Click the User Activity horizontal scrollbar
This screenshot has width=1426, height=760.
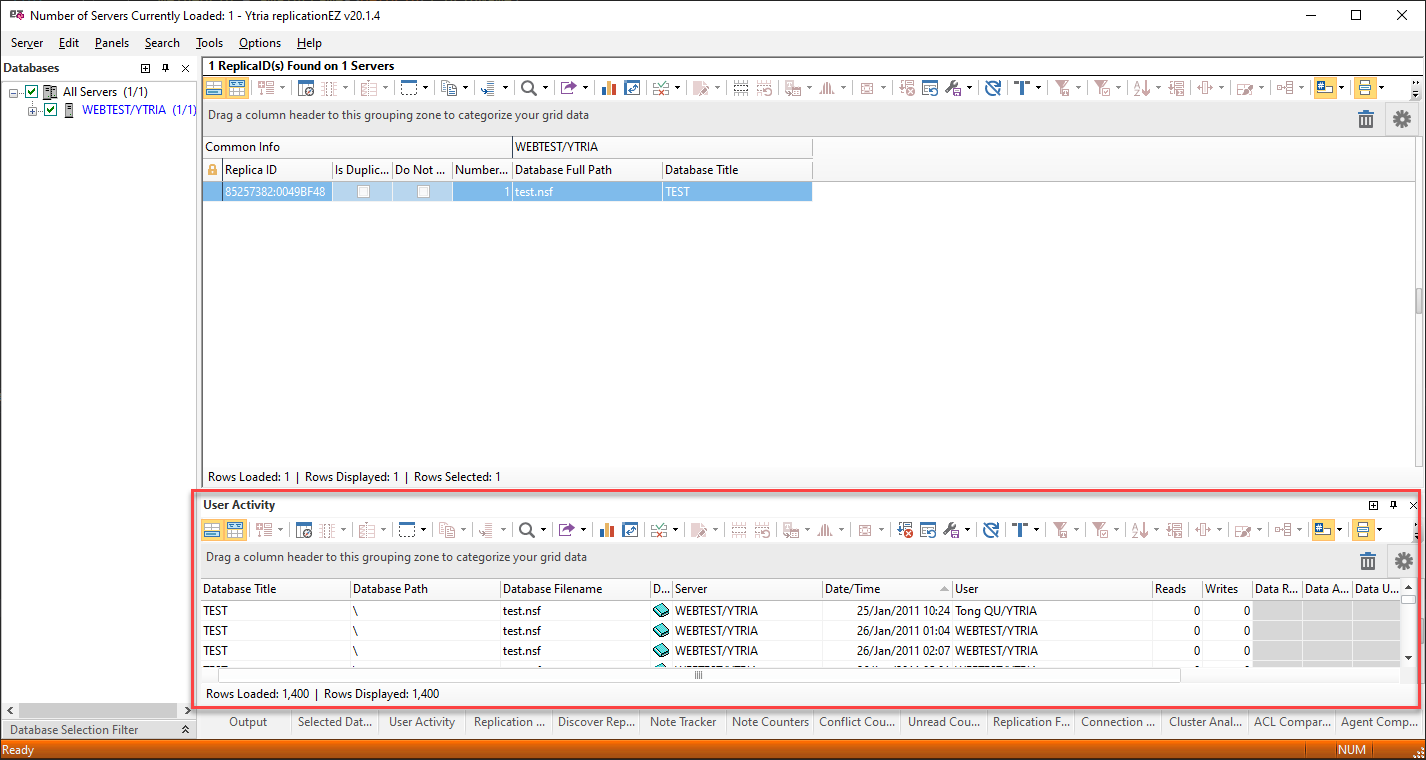698,675
